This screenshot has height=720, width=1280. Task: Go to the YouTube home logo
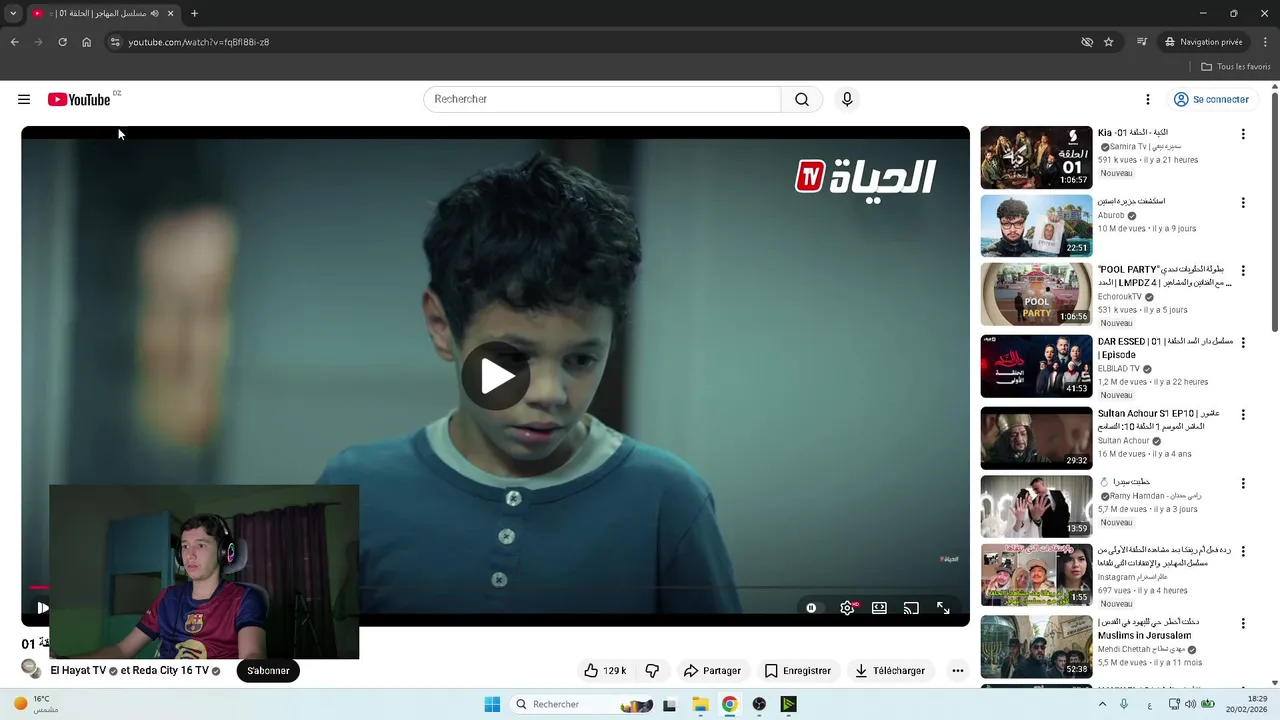[79, 99]
